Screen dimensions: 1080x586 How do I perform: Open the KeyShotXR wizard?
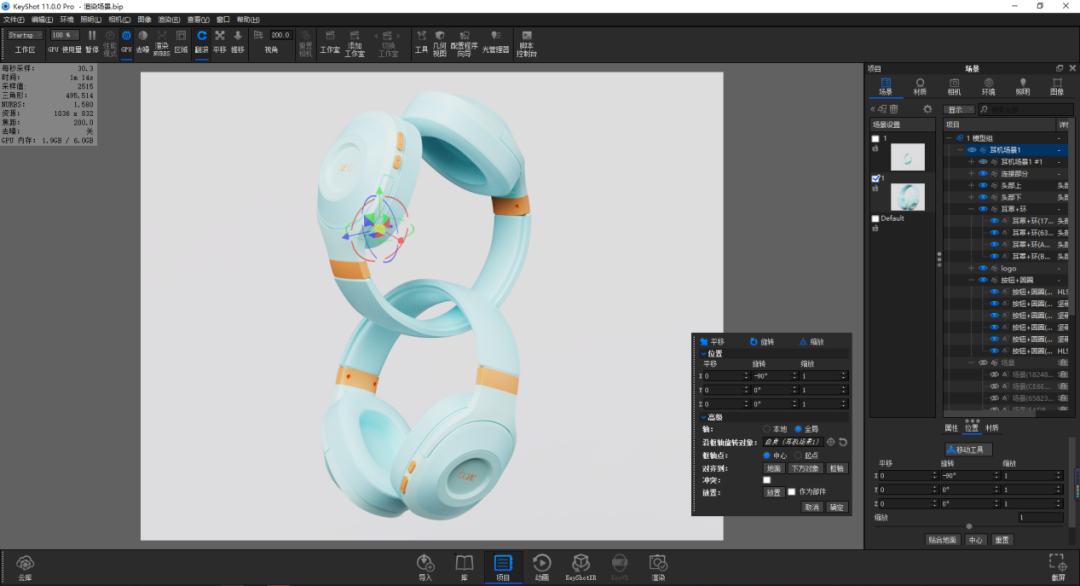[x=581, y=567]
